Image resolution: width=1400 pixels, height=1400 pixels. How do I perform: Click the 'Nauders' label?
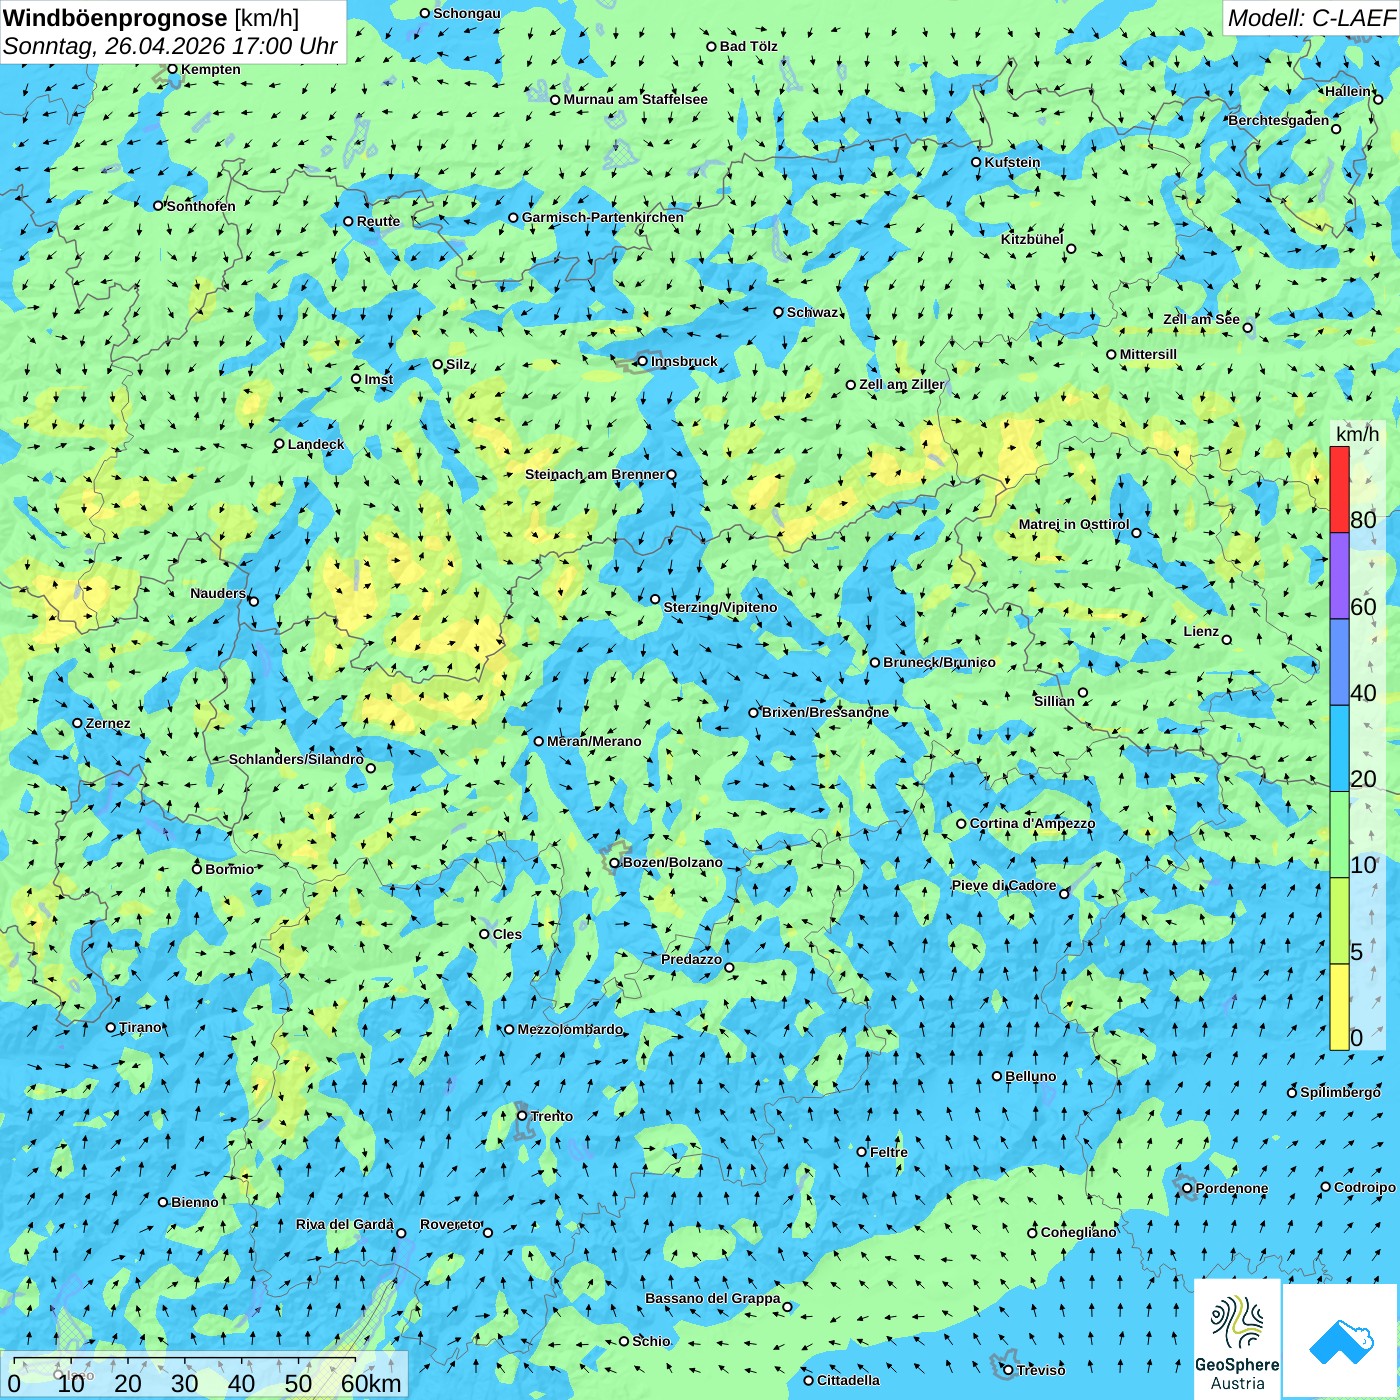(218, 593)
